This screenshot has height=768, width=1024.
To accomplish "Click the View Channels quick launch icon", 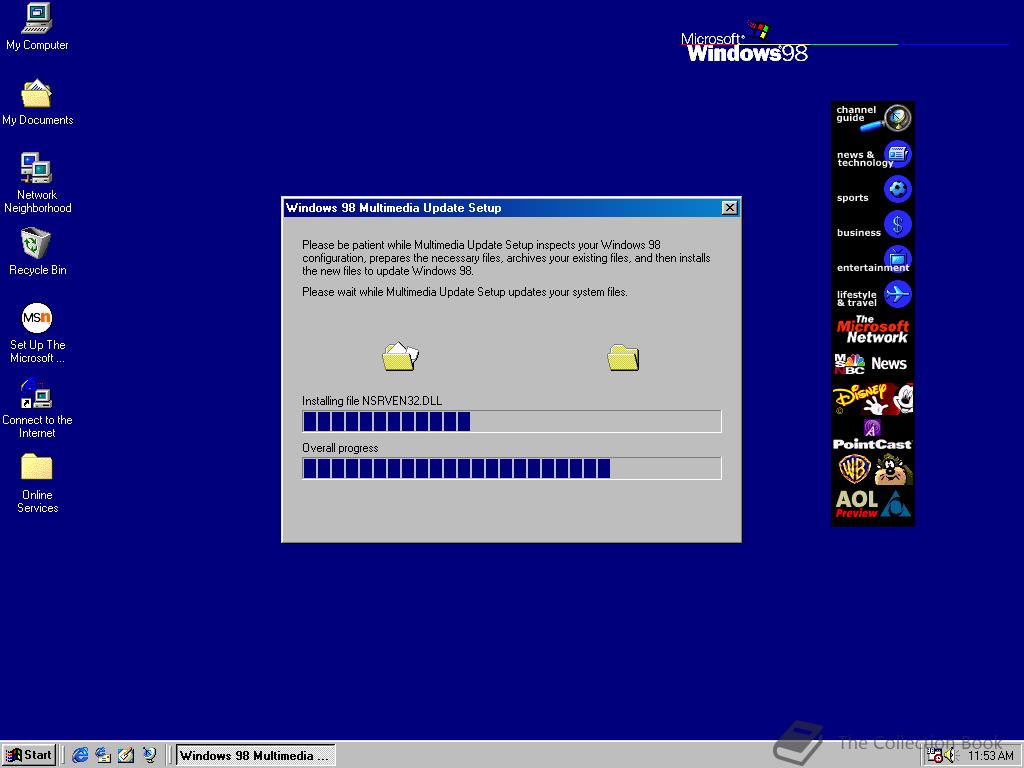I will [150, 756].
